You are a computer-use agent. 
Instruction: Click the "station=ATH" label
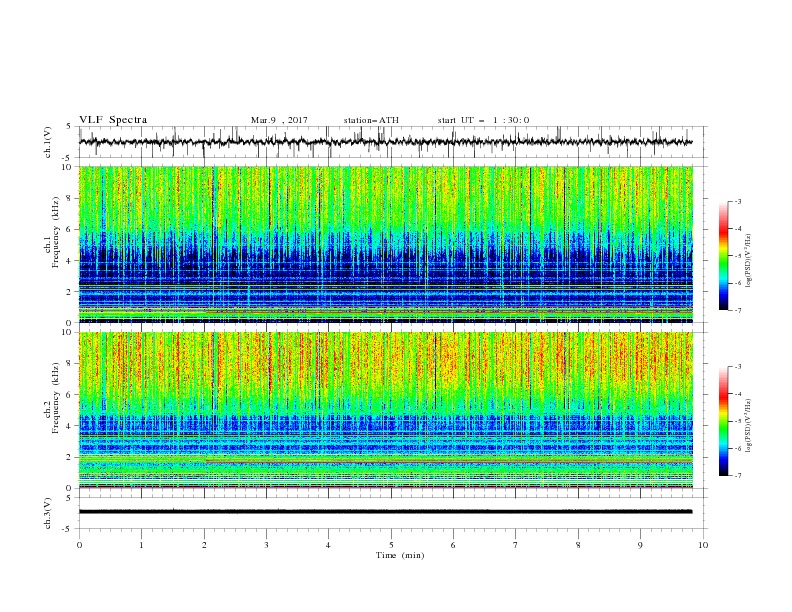371,120
